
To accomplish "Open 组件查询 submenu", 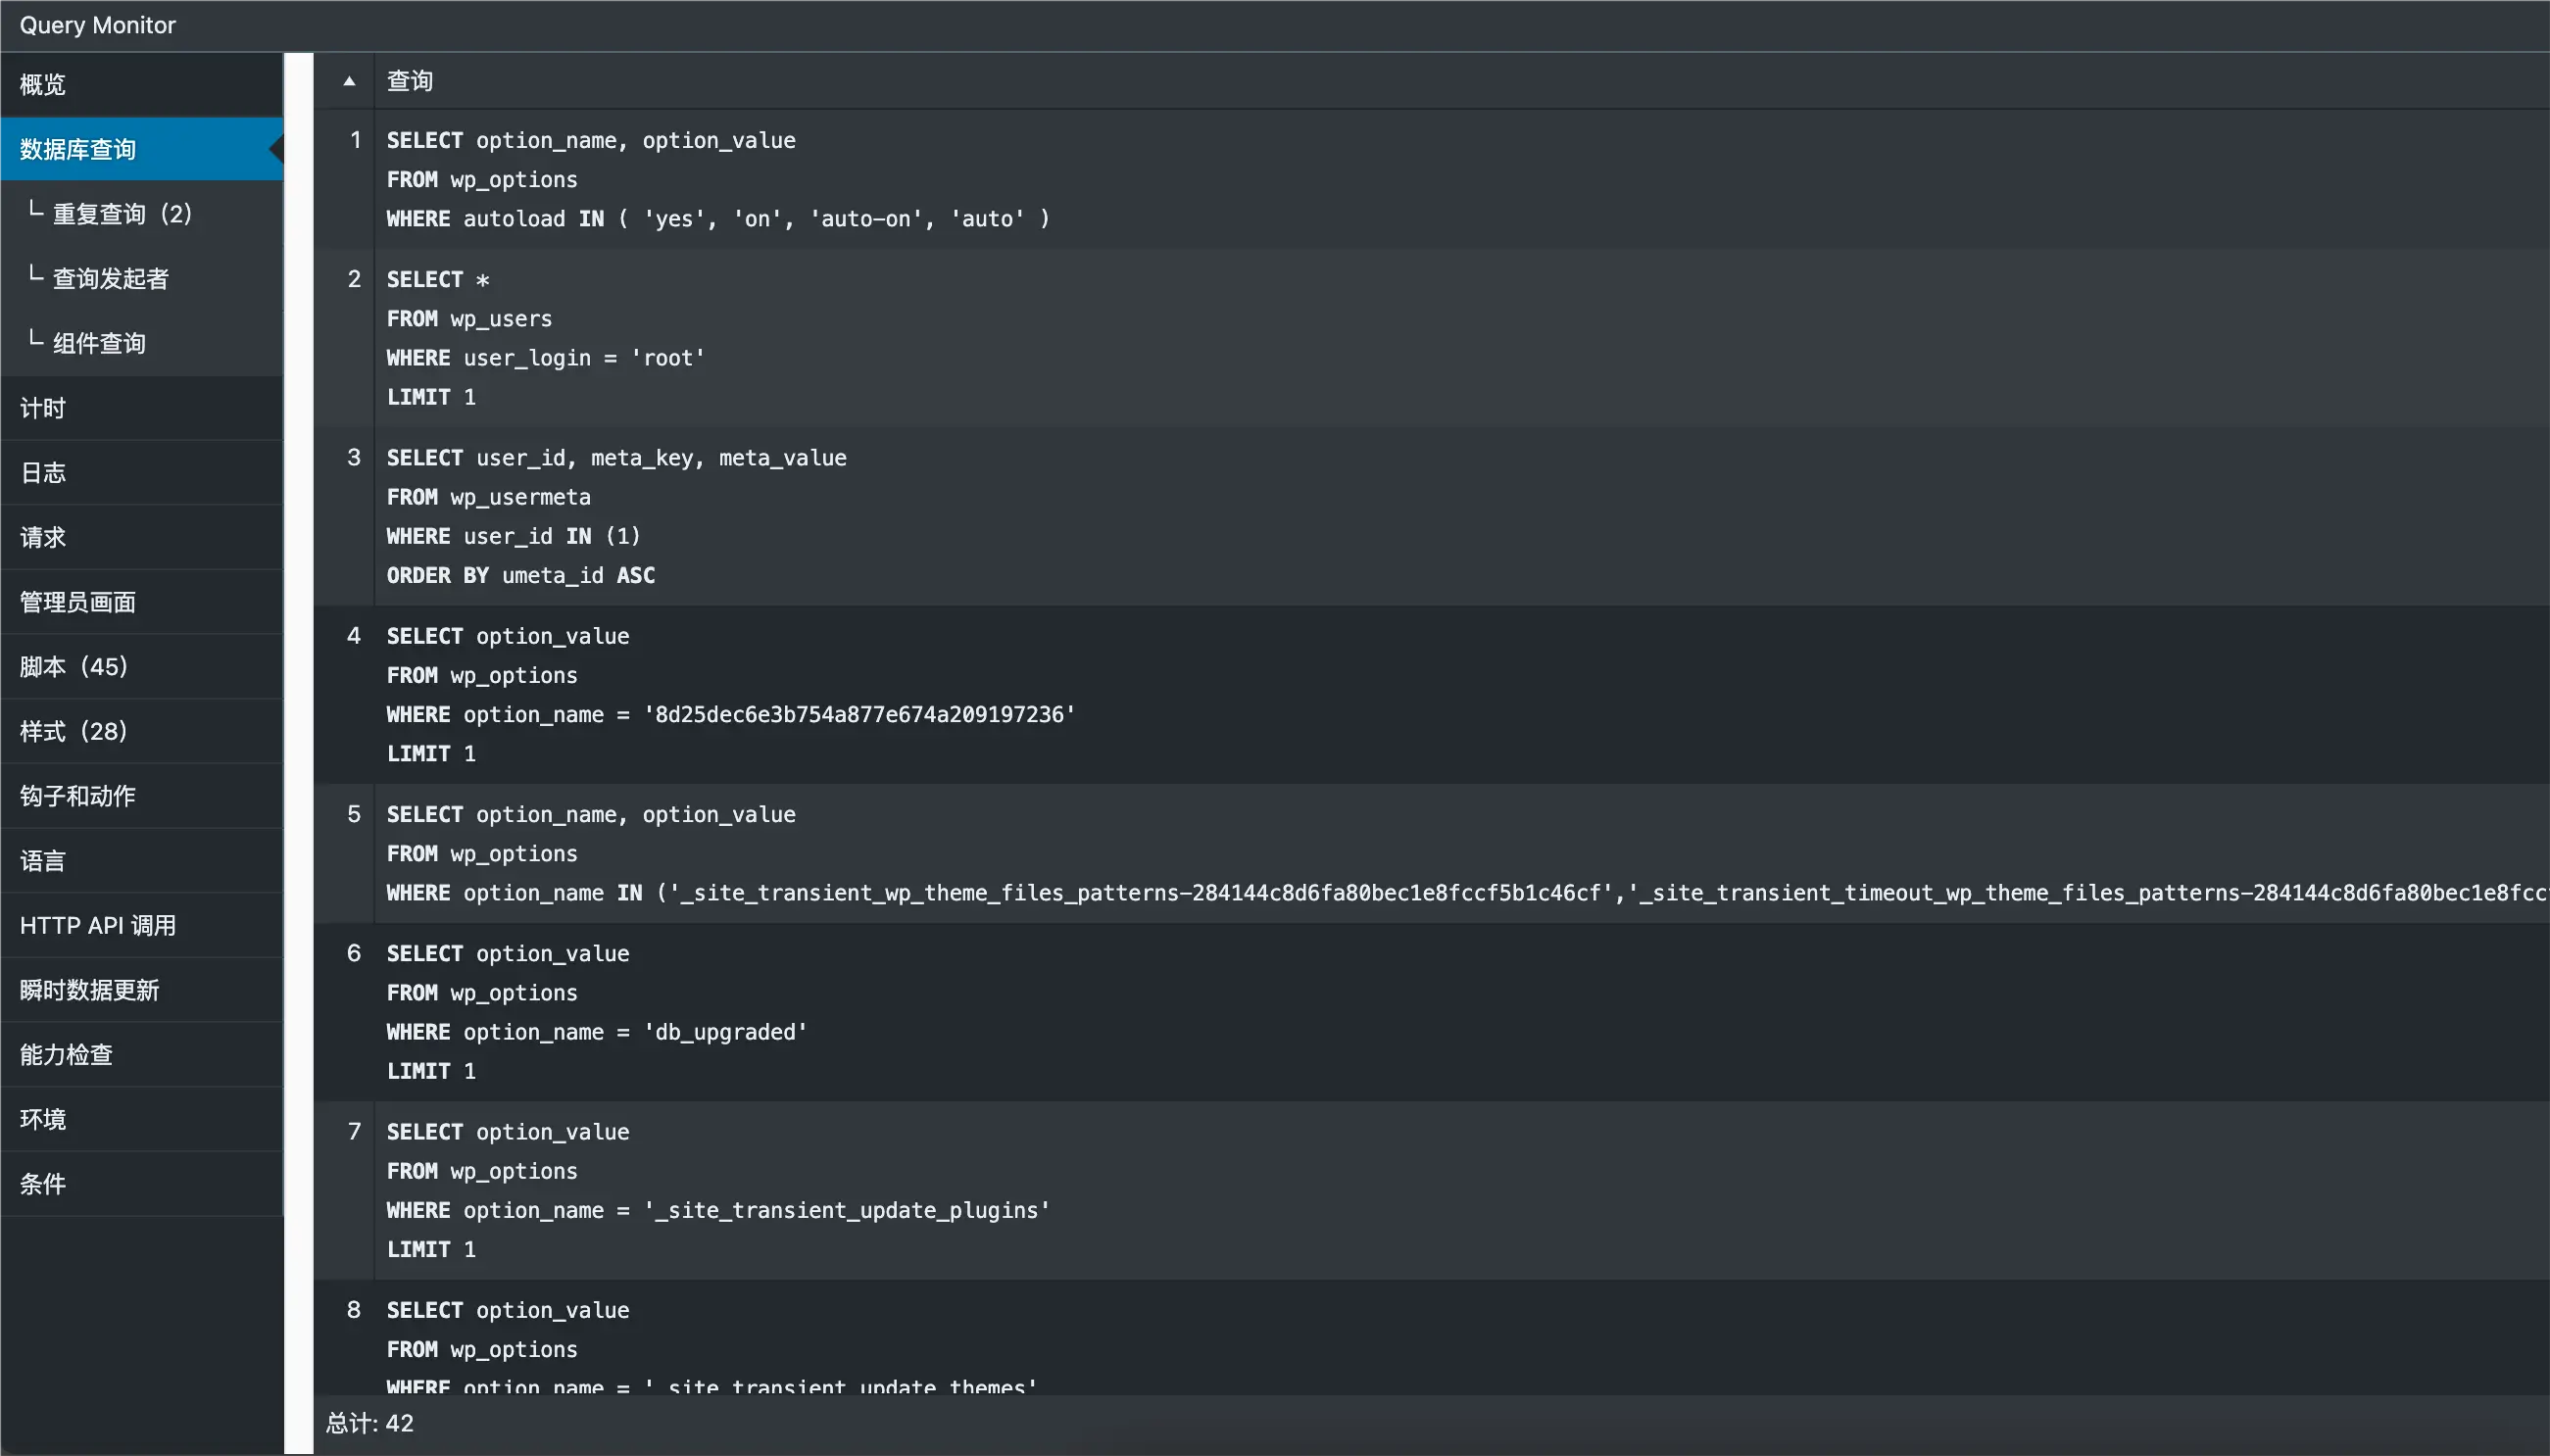I will pyautogui.click(x=142, y=343).
